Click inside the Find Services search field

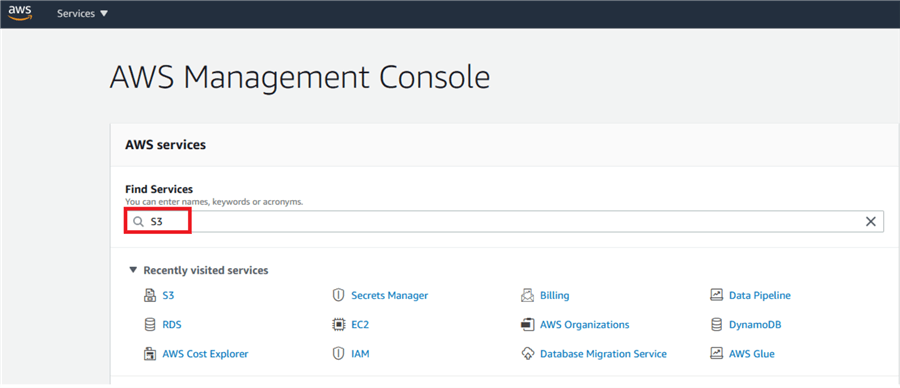(x=505, y=222)
